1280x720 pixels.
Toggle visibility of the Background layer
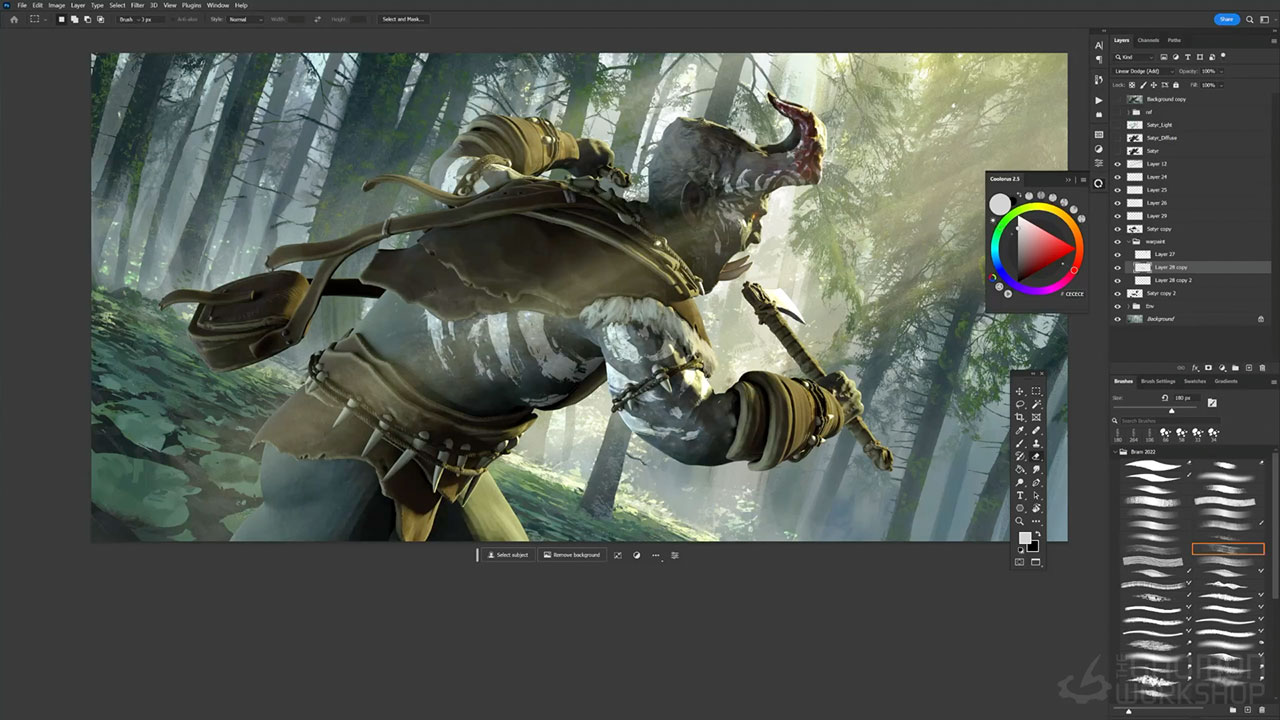1118,319
